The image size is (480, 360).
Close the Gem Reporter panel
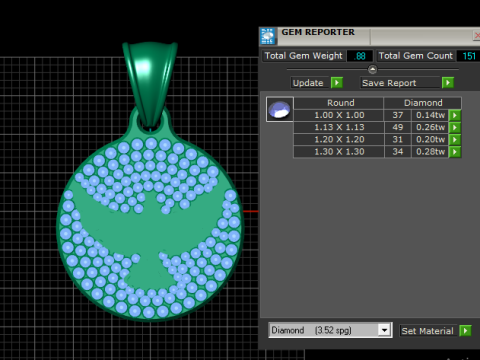point(477,36)
